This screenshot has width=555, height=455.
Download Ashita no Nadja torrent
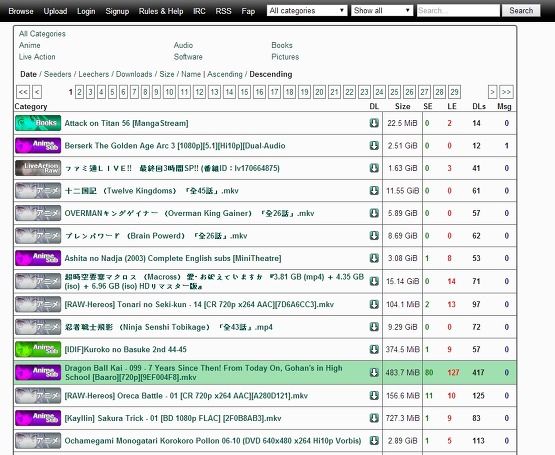(x=374, y=258)
